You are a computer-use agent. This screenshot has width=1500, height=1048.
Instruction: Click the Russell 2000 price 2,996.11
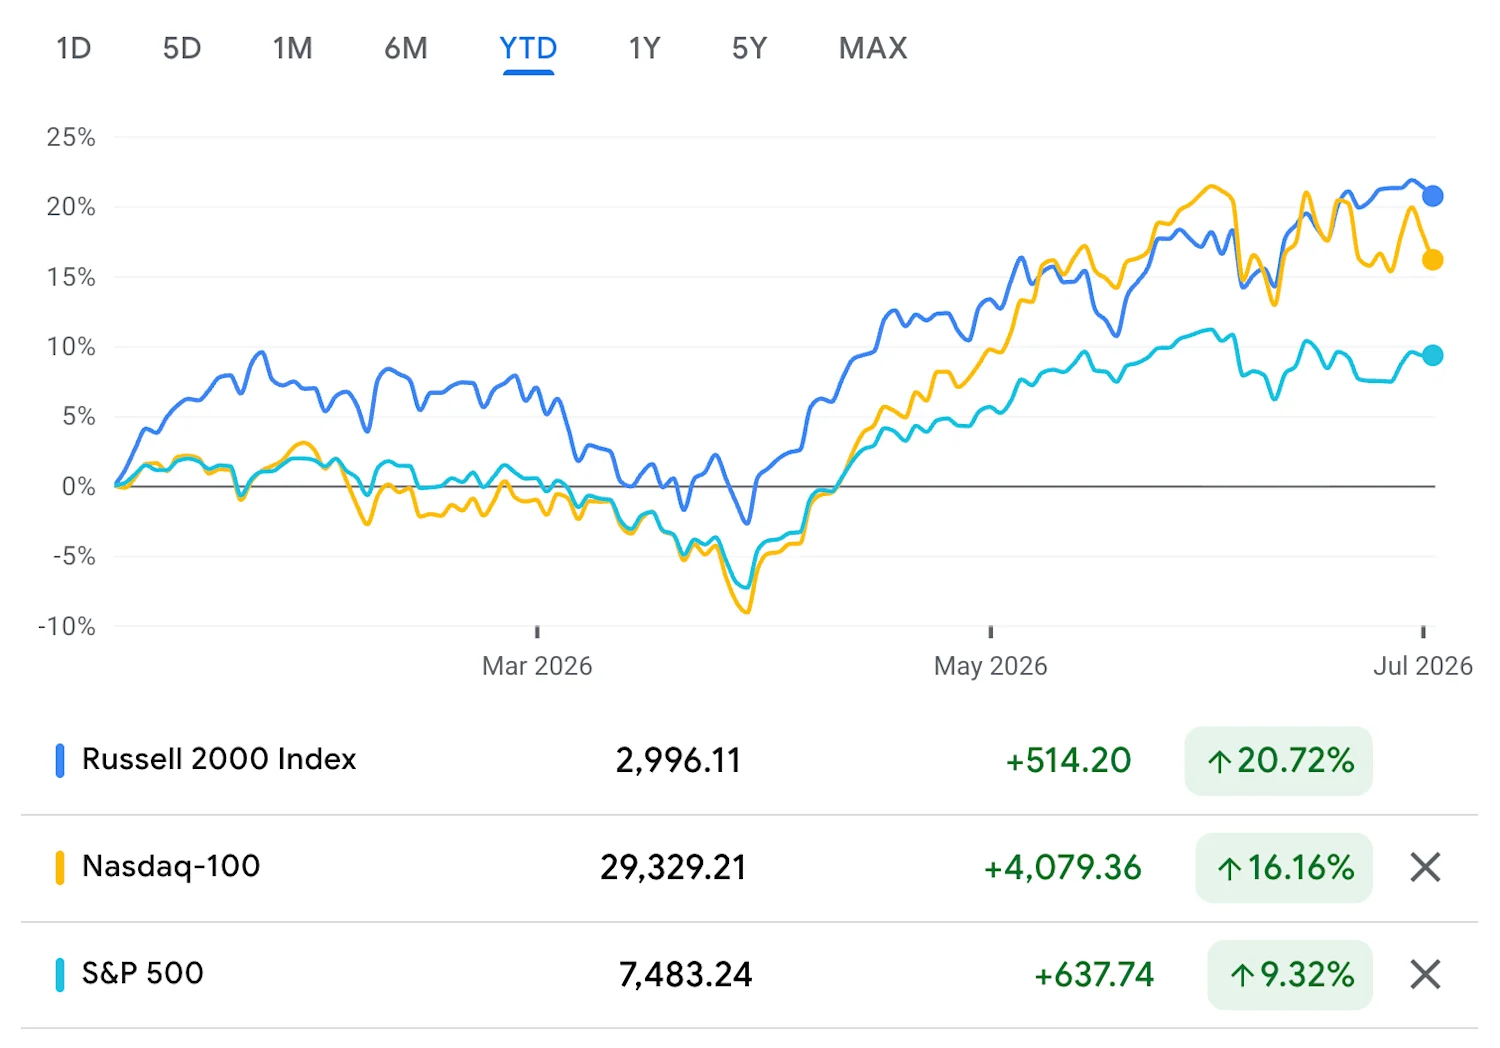pos(678,761)
